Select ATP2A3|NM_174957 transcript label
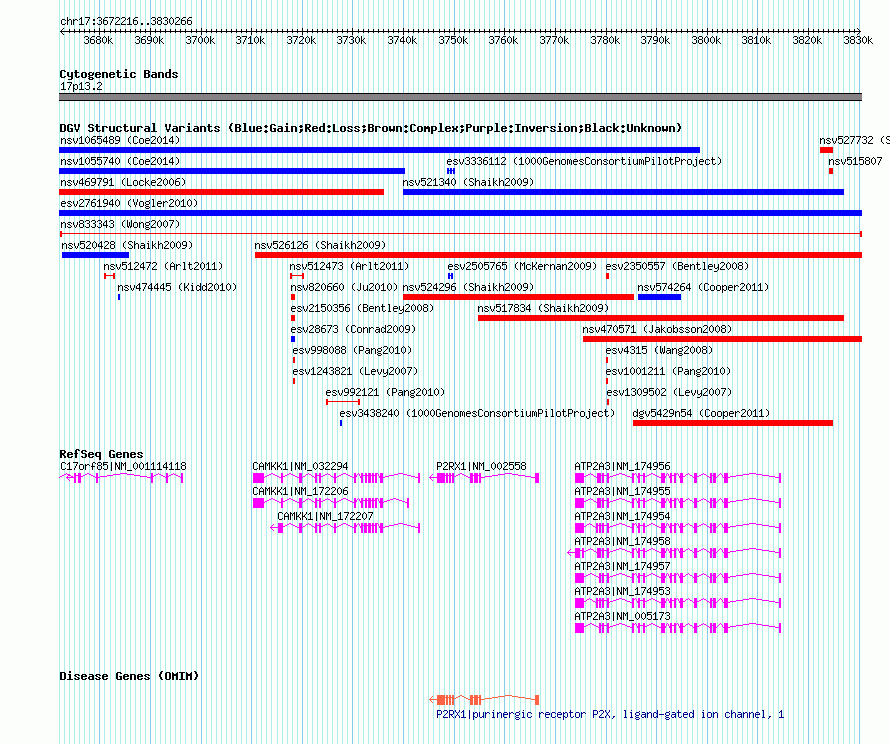This screenshot has height=744, width=890. 622,566
